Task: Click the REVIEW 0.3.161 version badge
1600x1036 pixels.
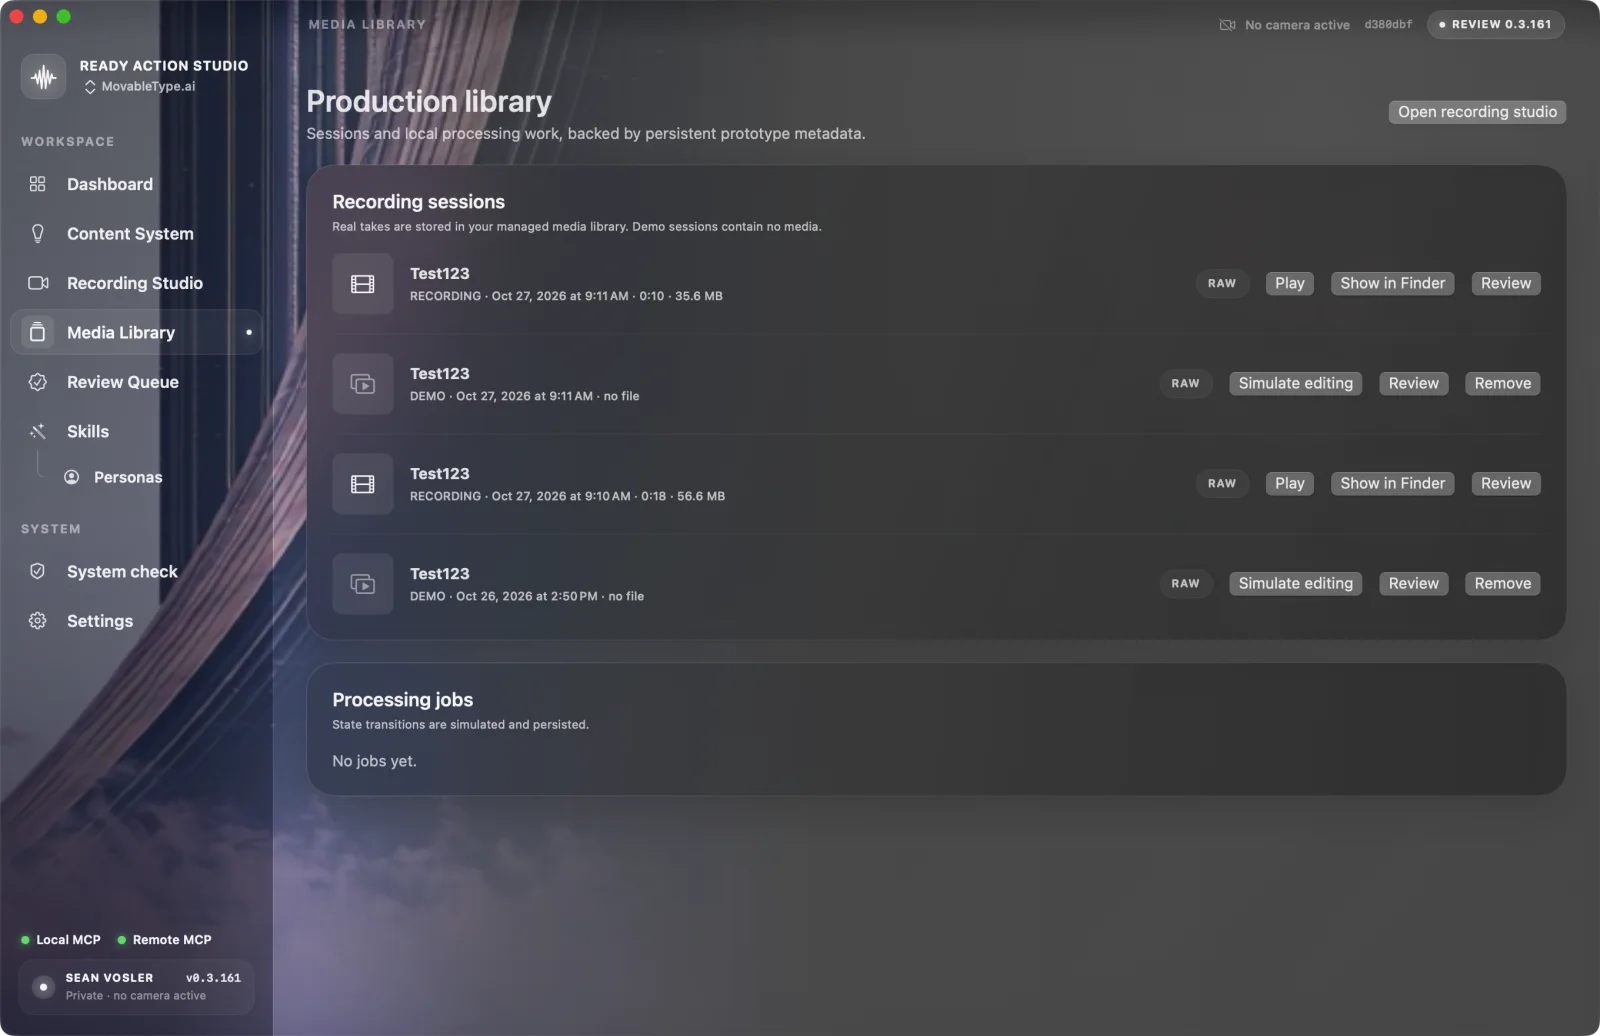Action: pyautogui.click(x=1496, y=24)
